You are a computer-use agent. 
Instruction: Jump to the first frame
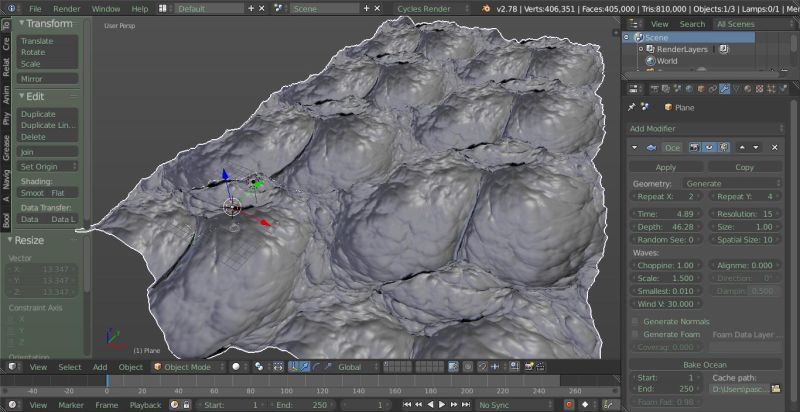pyautogui.click(x=407, y=405)
